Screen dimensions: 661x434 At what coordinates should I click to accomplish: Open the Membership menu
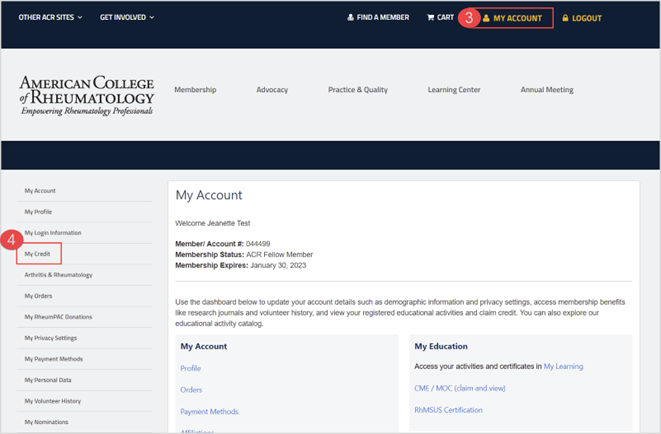[195, 89]
